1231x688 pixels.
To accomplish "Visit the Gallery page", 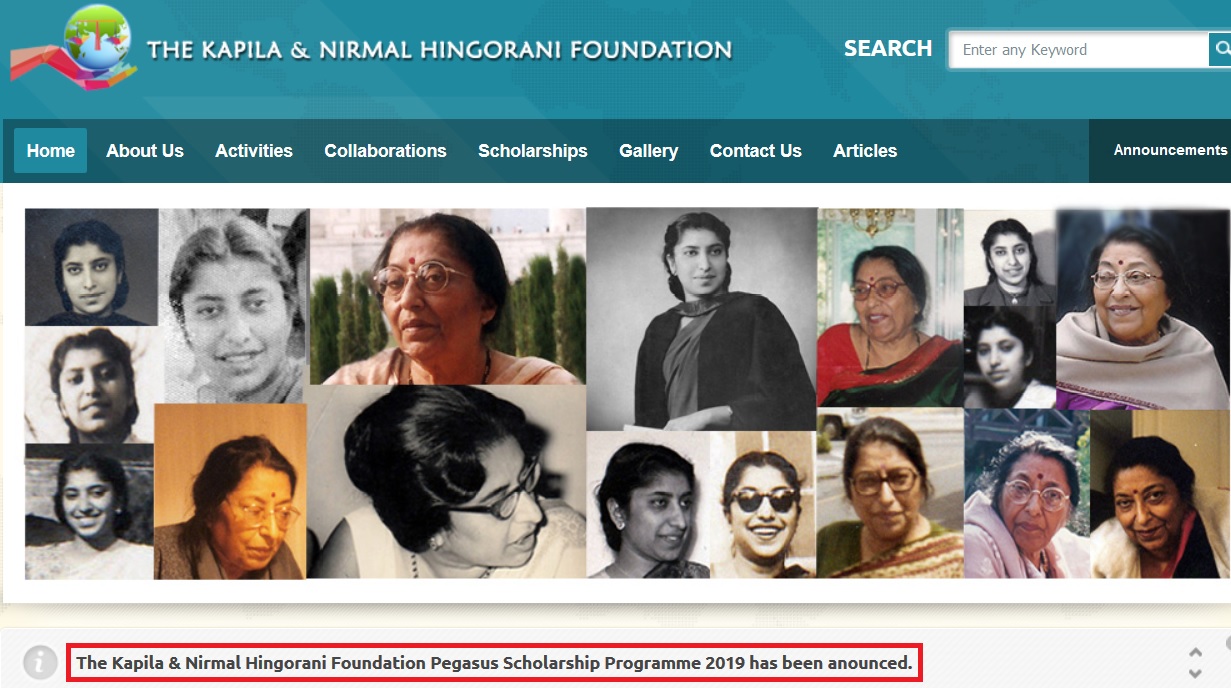I will click(648, 151).
